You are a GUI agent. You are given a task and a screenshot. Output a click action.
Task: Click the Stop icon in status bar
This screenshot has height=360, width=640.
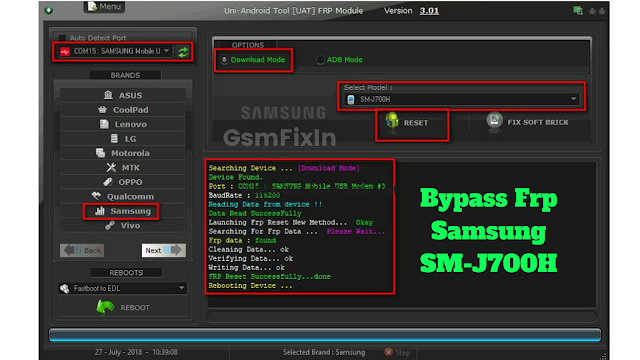coord(388,352)
